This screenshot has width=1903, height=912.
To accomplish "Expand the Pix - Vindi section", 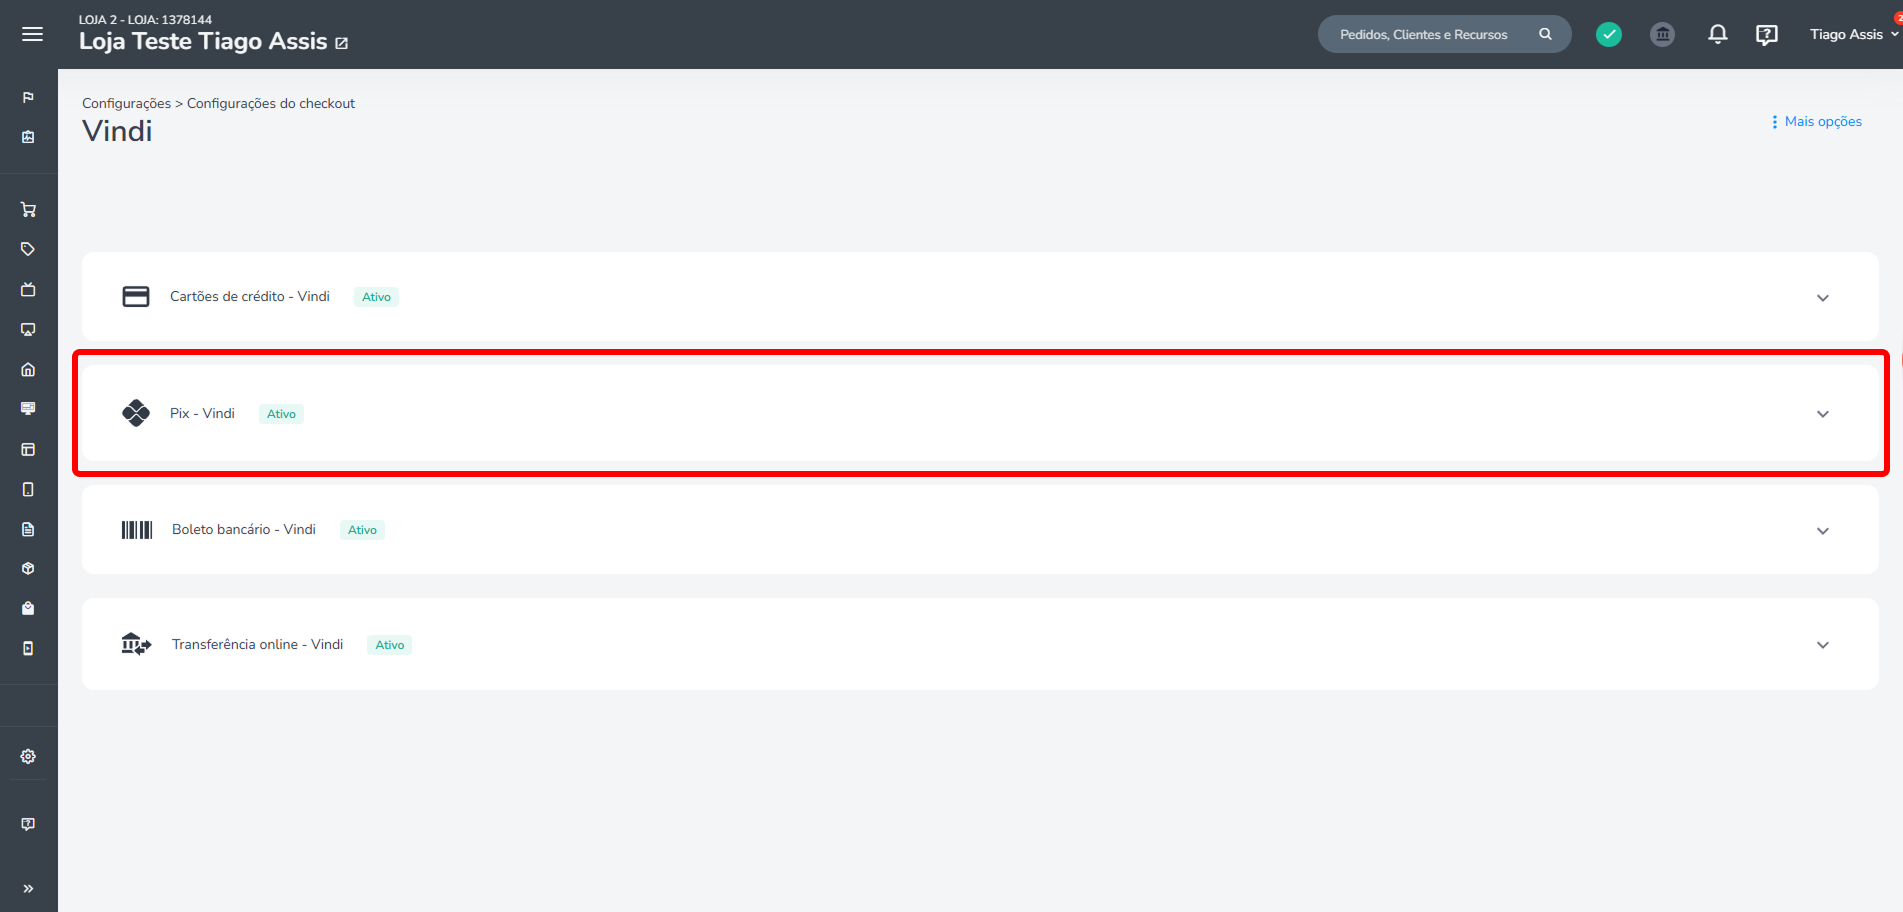I will (1822, 414).
